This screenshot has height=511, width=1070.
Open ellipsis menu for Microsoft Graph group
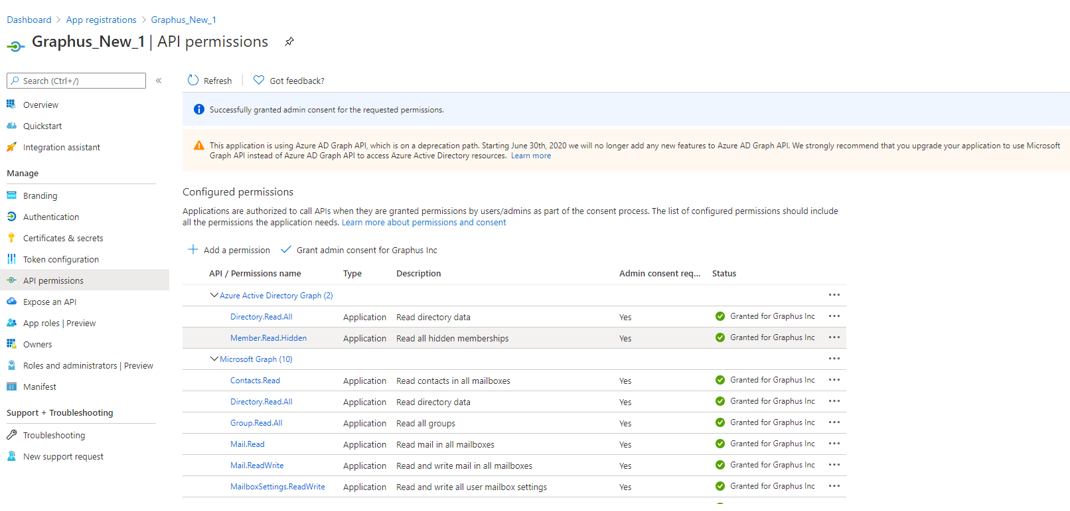(833, 358)
